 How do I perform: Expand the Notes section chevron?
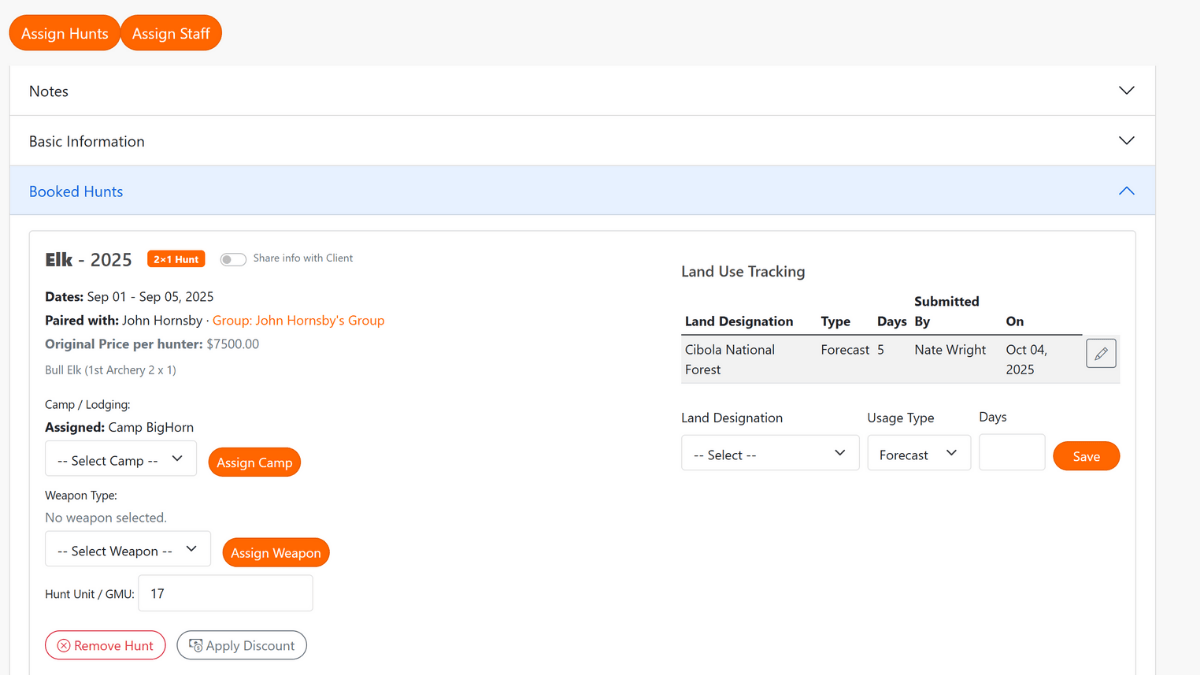click(1126, 91)
